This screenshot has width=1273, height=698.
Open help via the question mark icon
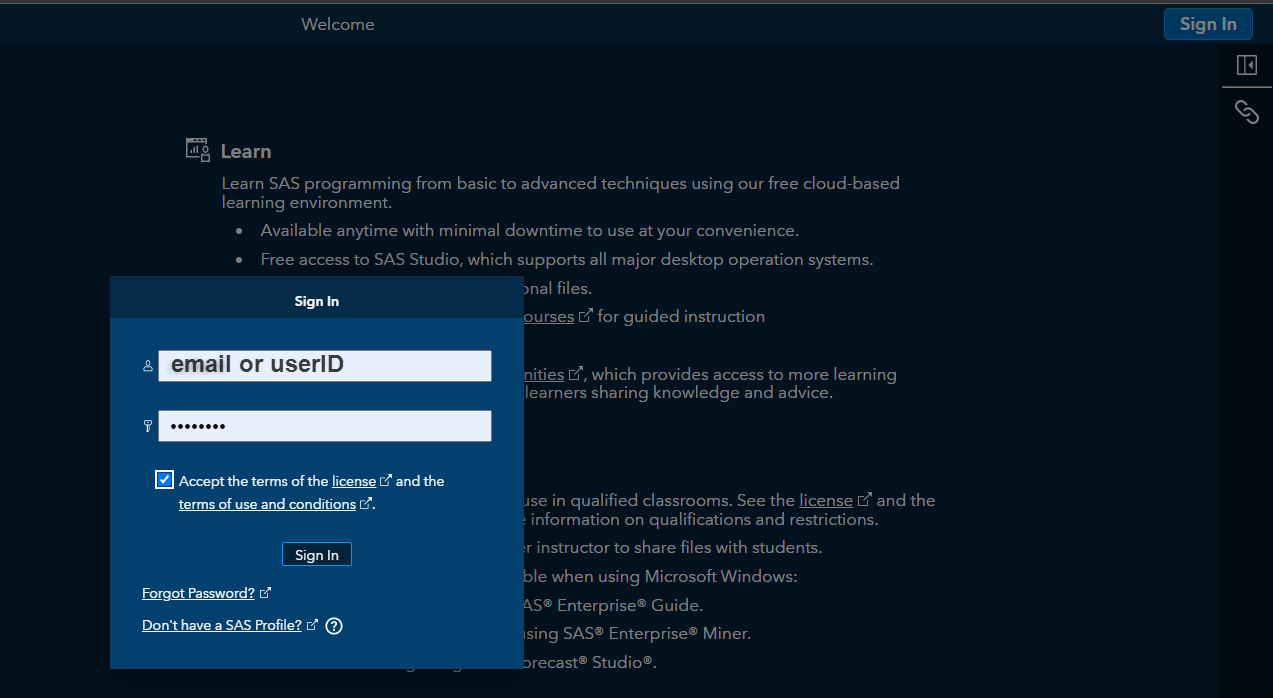tap(334, 625)
